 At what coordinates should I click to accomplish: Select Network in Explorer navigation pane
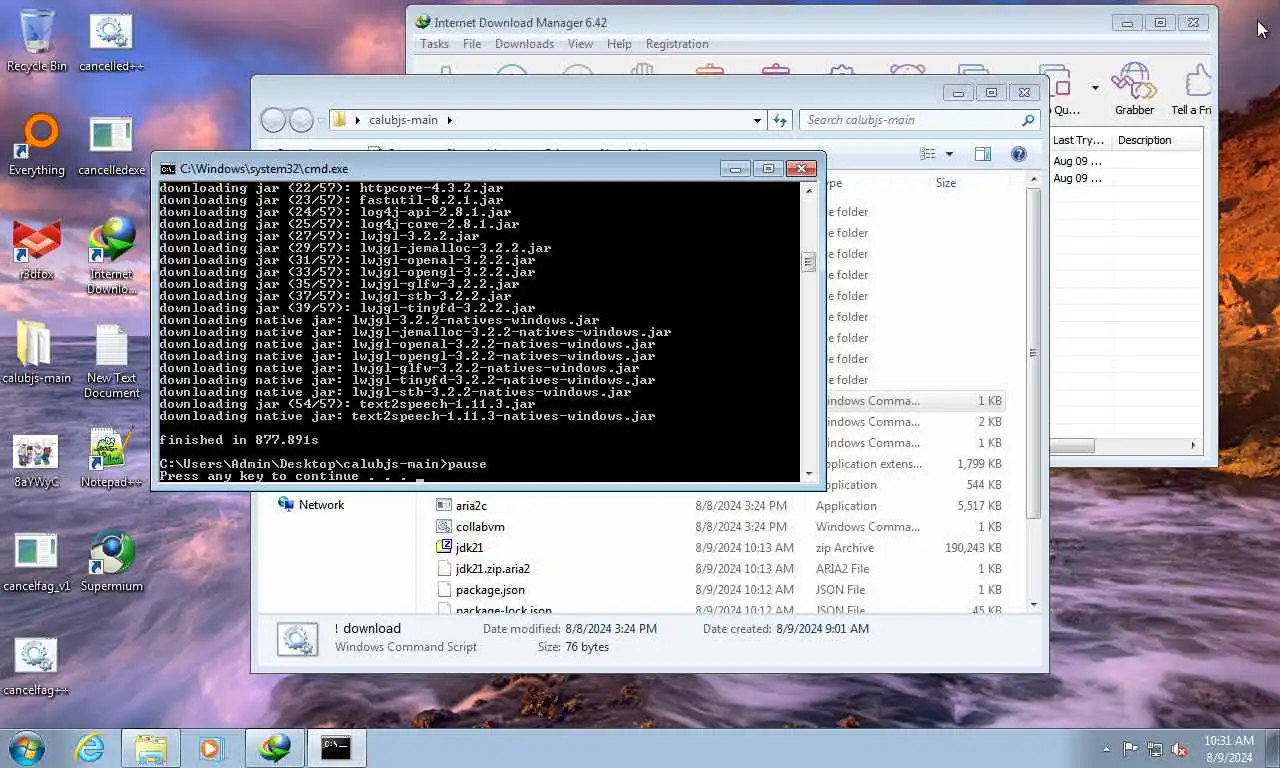(321, 505)
